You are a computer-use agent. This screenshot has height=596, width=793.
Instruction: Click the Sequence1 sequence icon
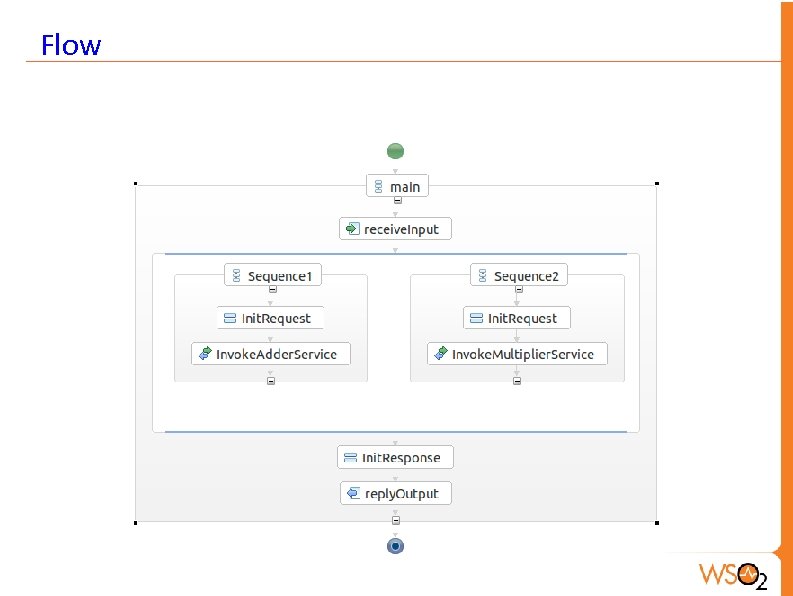pyautogui.click(x=236, y=275)
